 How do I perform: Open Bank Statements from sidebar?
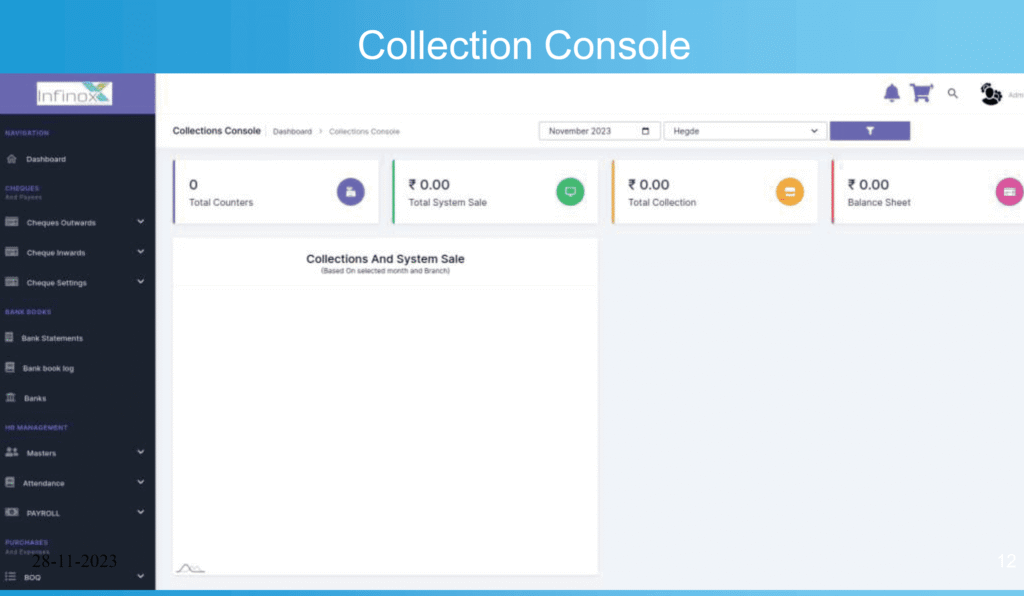[52, 338]
